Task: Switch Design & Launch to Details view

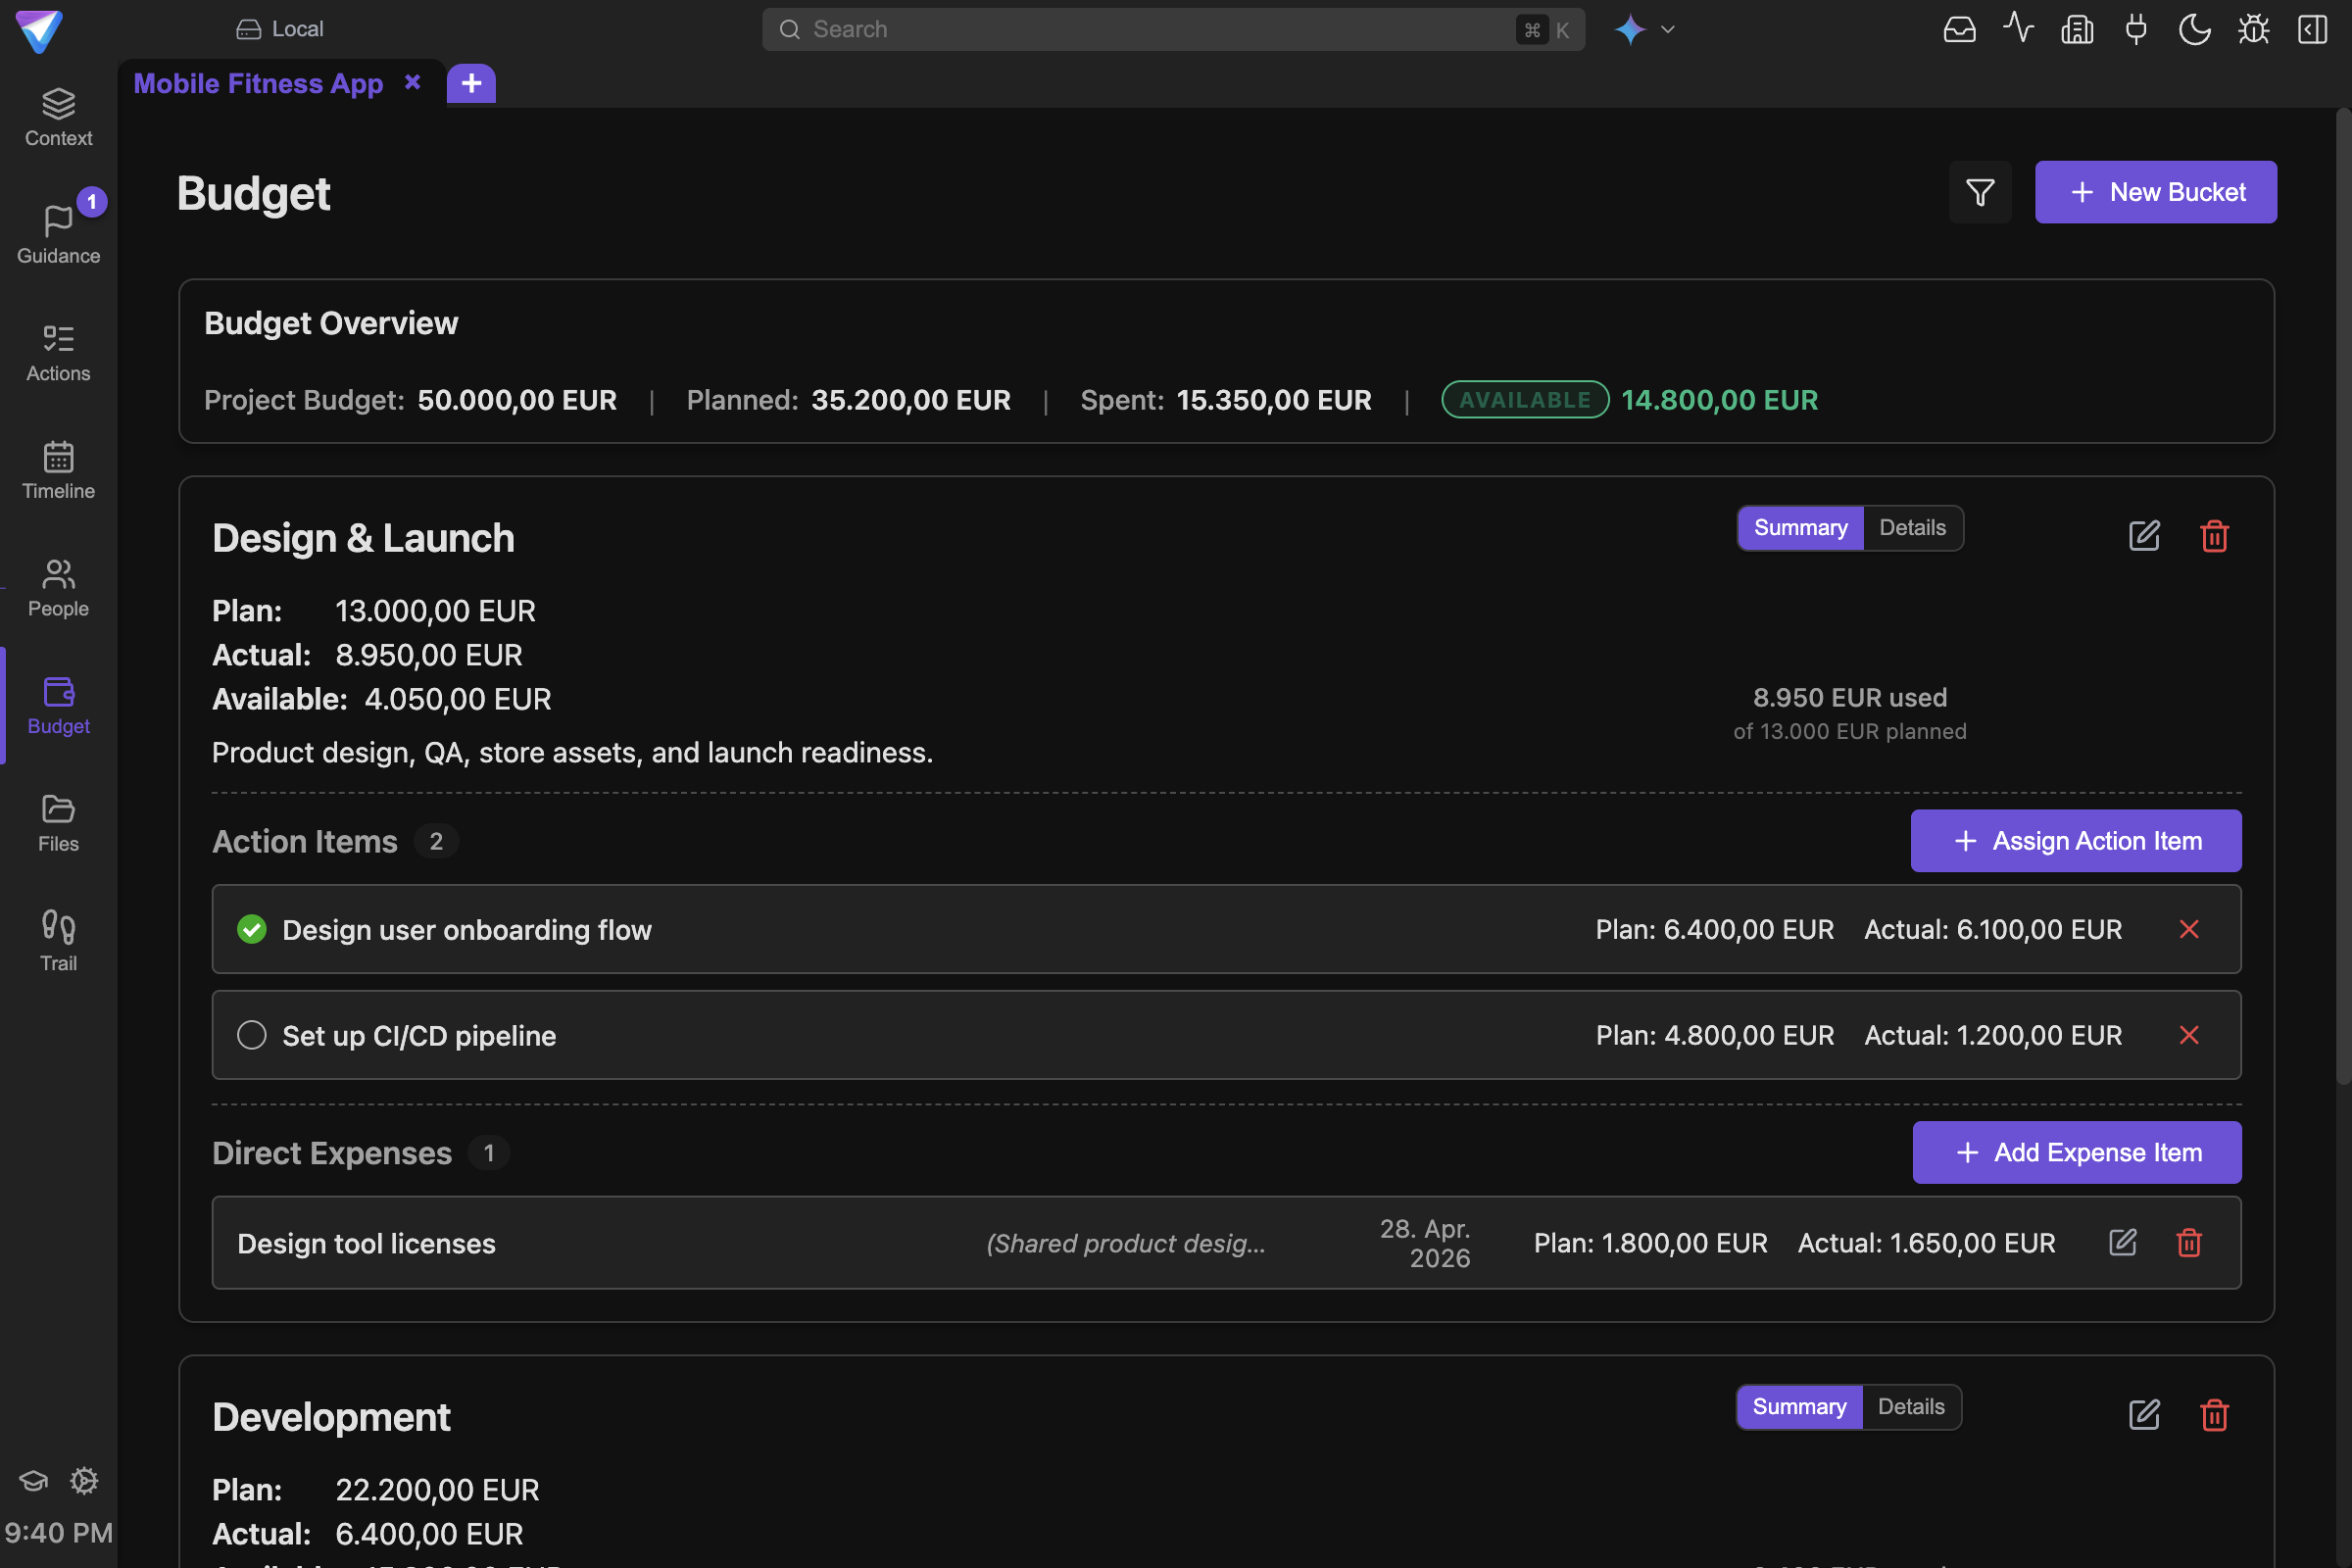Action: [1912, 528]
